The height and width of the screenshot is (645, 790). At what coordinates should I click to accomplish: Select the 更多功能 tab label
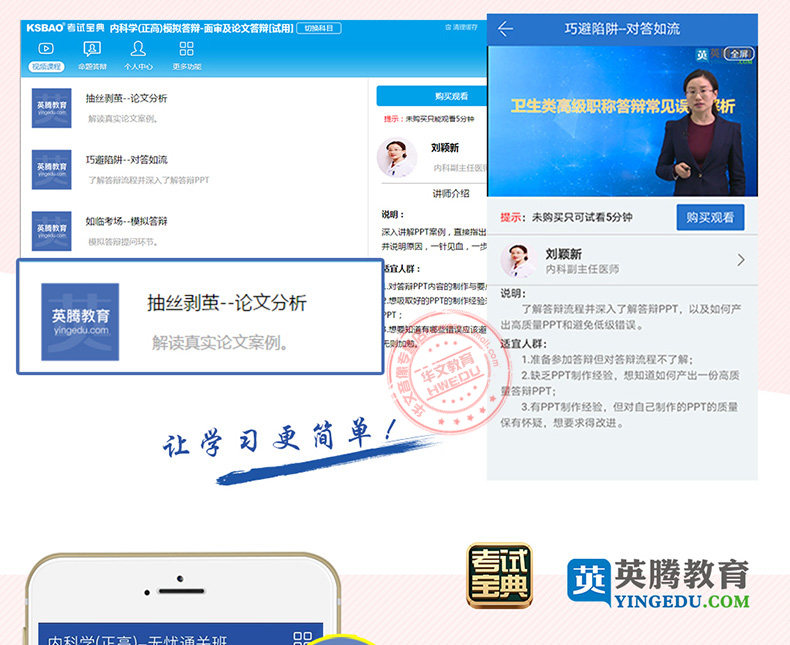coord(187,67)
